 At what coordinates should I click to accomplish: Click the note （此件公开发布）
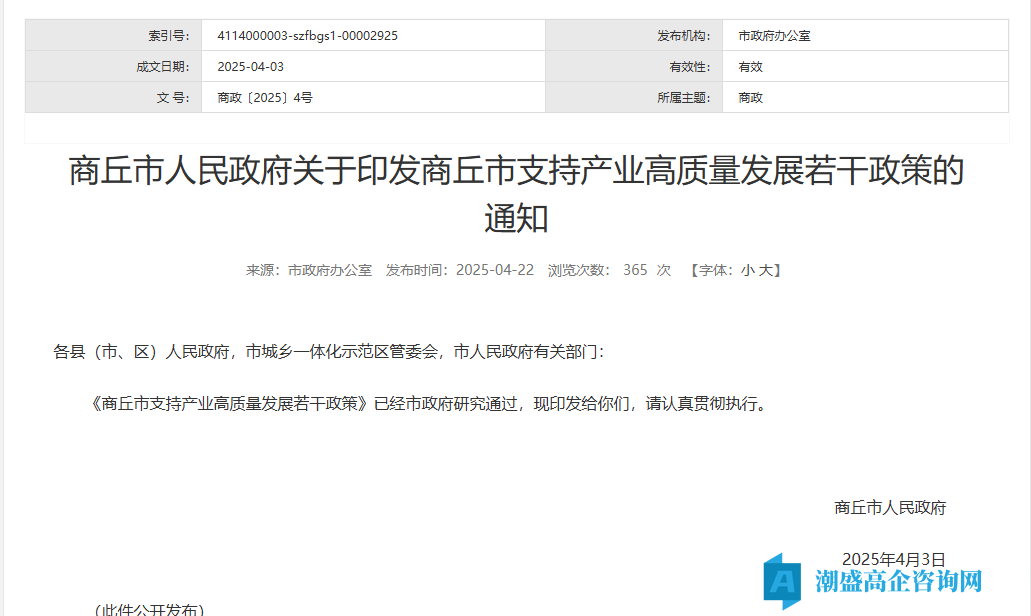pyautogui.click(x=149, y=609)
